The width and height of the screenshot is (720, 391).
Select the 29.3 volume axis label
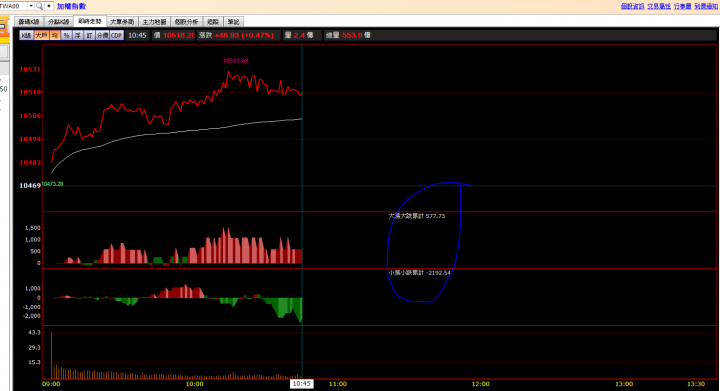point(34,347)
